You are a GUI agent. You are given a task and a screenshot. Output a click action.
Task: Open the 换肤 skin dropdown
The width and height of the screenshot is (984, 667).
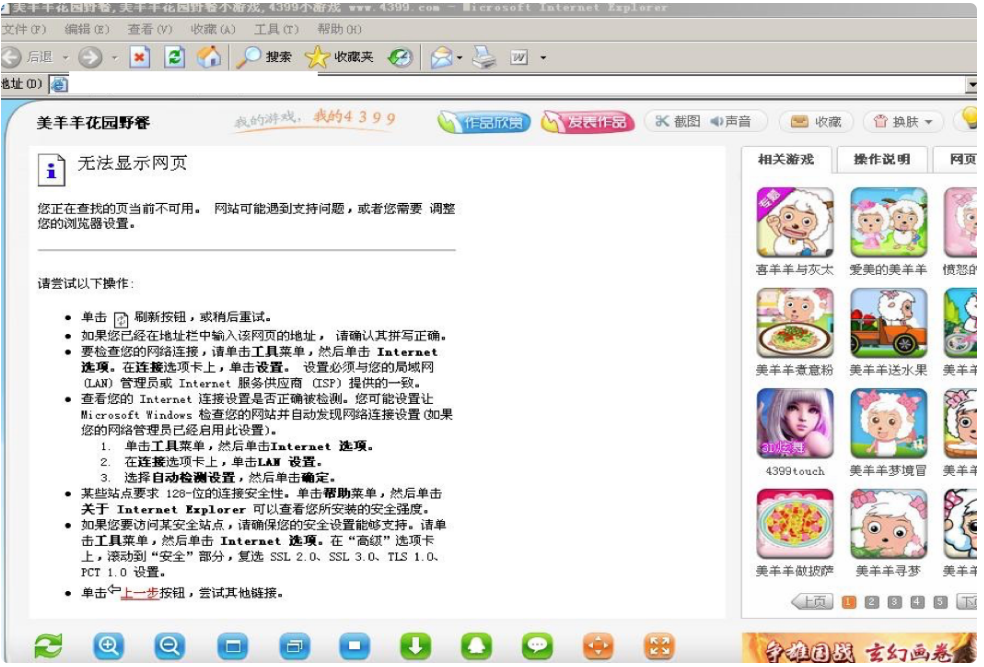click(904, 122)
